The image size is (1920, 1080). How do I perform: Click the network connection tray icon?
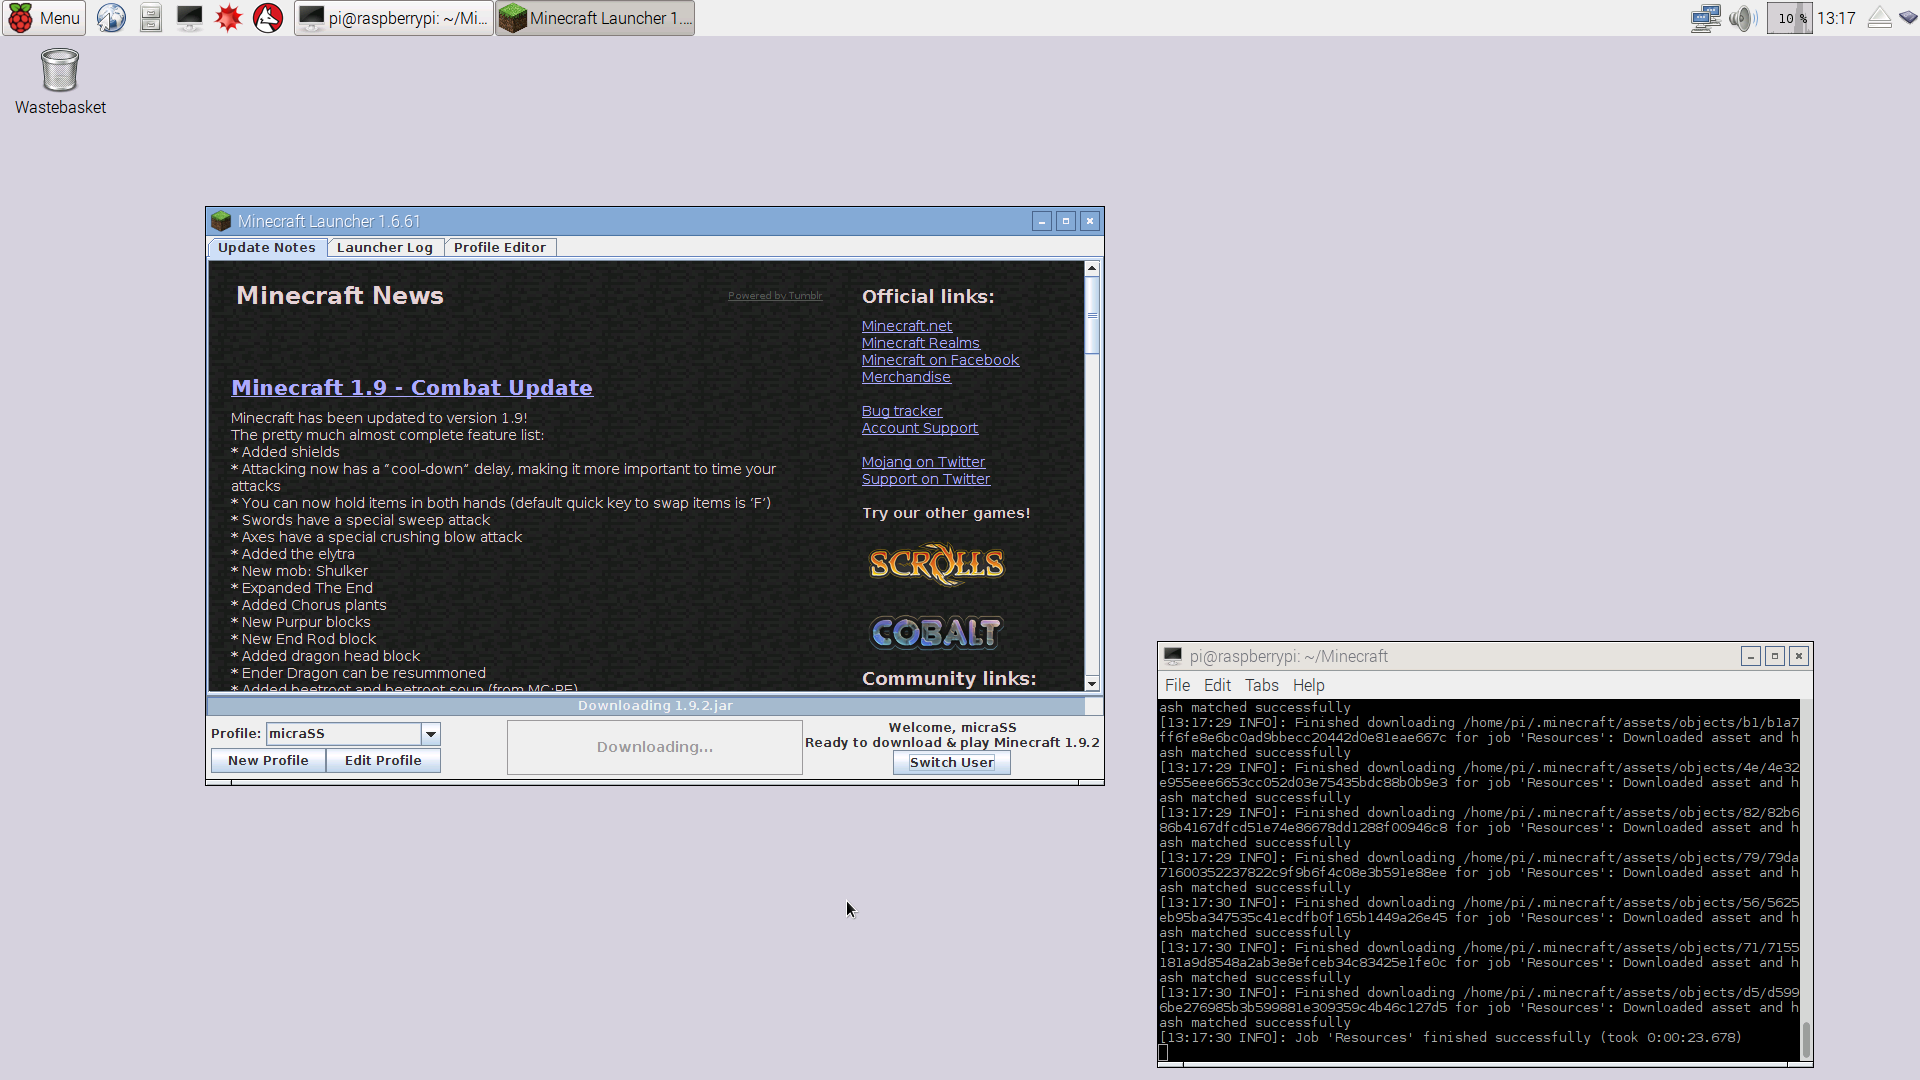tap(1704, 18)
